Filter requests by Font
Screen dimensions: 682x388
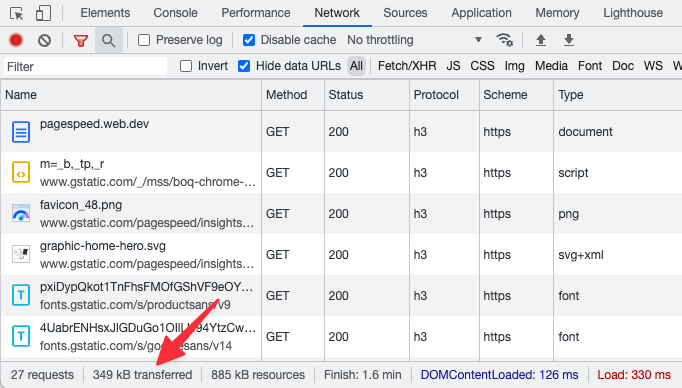pyautogui.click(x=590, y=66)
